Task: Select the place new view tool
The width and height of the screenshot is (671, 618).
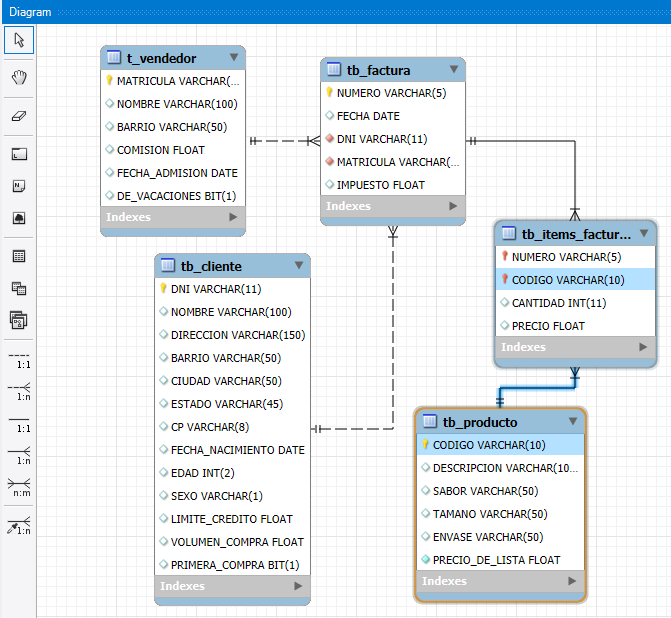Action: click(19, 288)
